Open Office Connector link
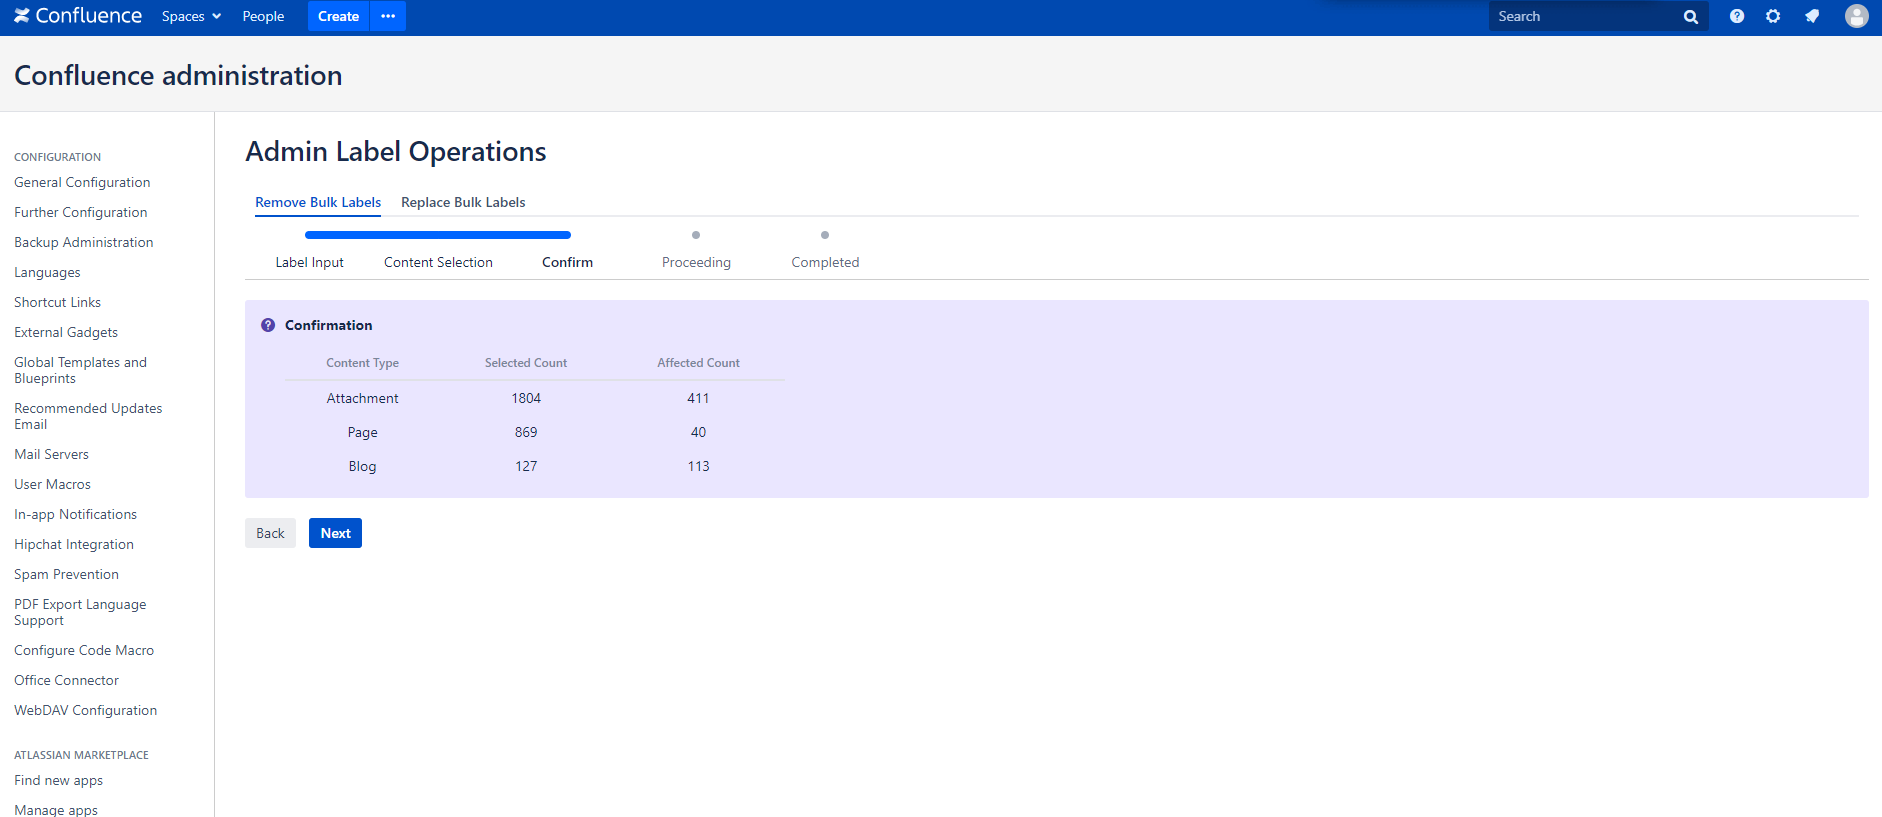Screen dimensions: 1882x817 tap(66, 680)
